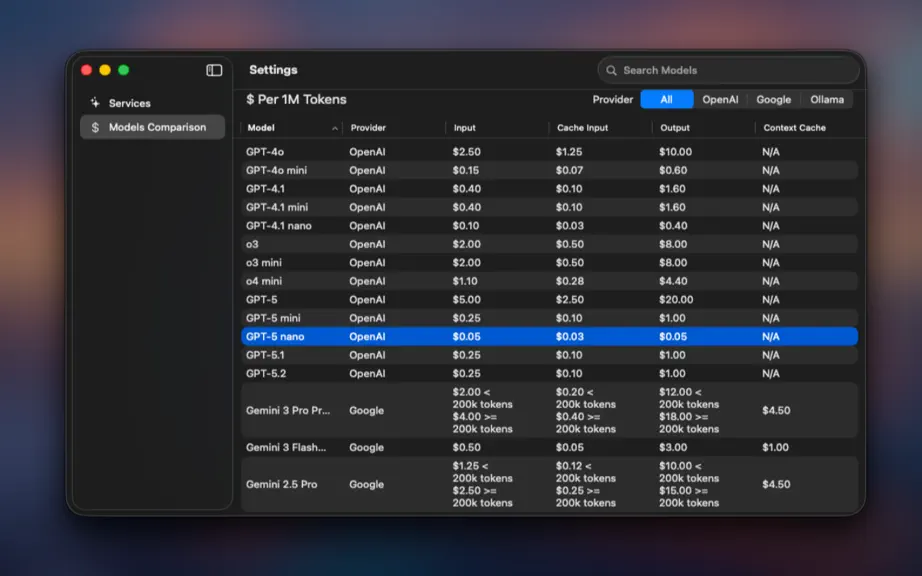The height and width of the screenshot is (576, 922).
Task: Select the GPT-5.1 model name
Action: pyautogui.click(x=265, y=355)
